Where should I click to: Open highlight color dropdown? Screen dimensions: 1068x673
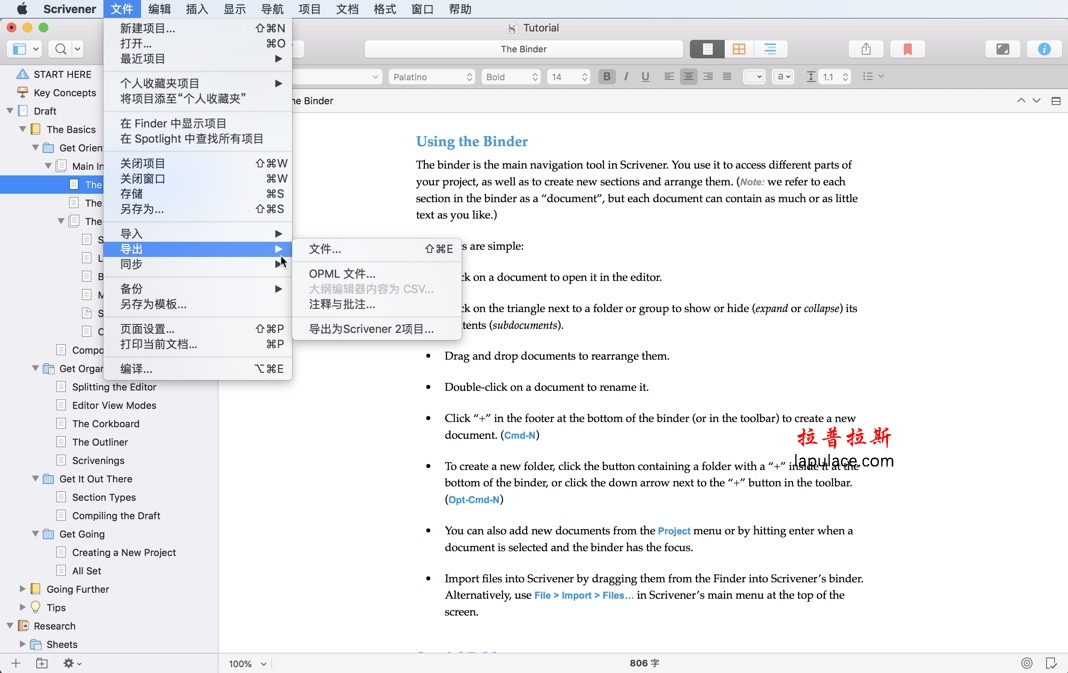[784, 77]
